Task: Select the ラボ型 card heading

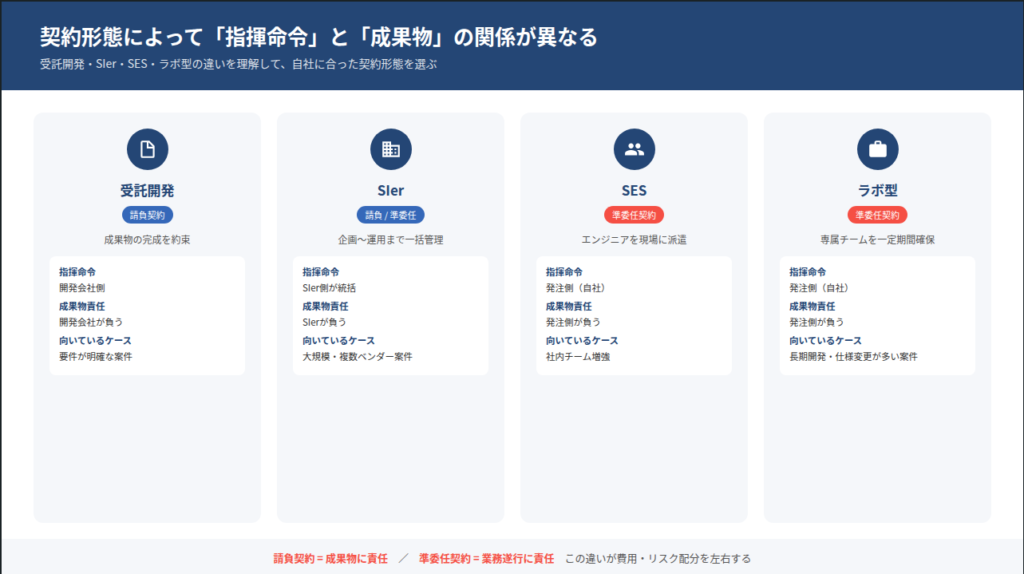Action: 877,191
